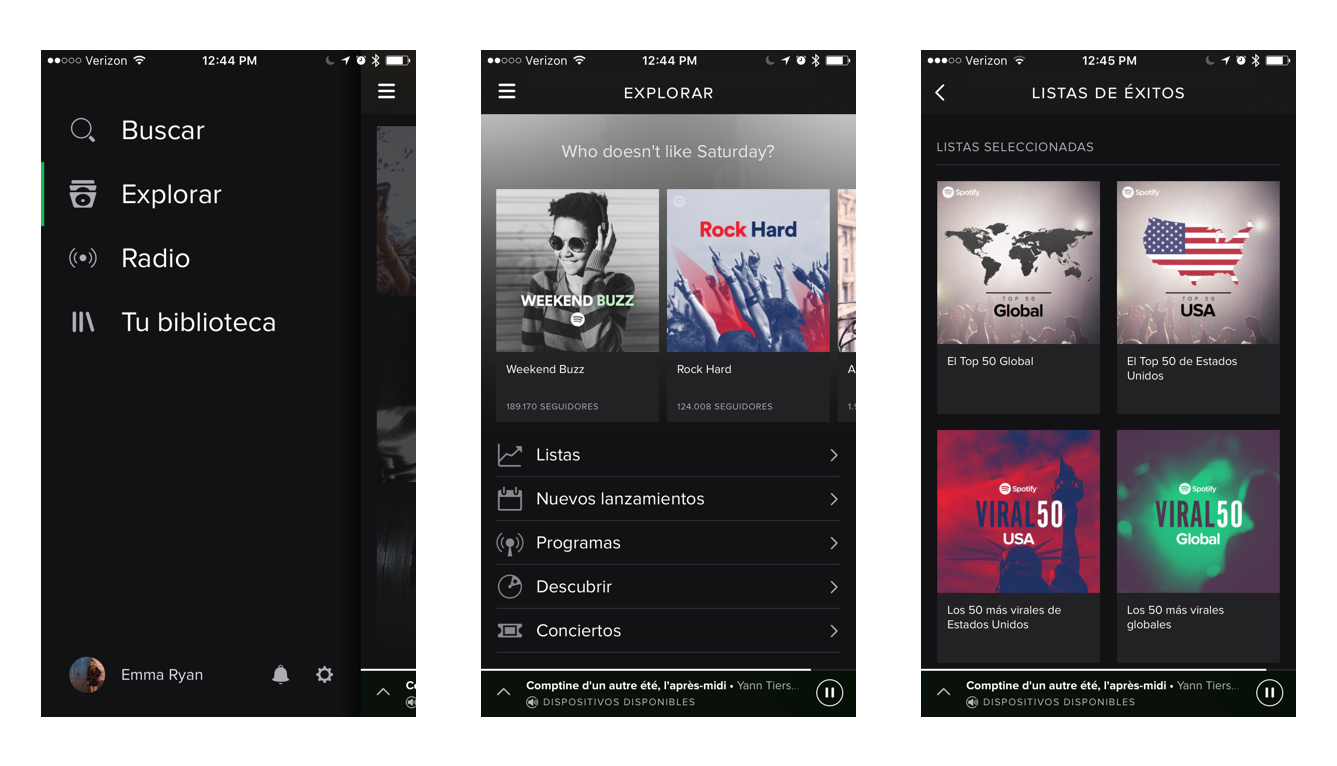This screenshot has width=1337, height=766.
Task: Expand now playing bar on Listas de Éxitos screen
Action: (943, 692)
